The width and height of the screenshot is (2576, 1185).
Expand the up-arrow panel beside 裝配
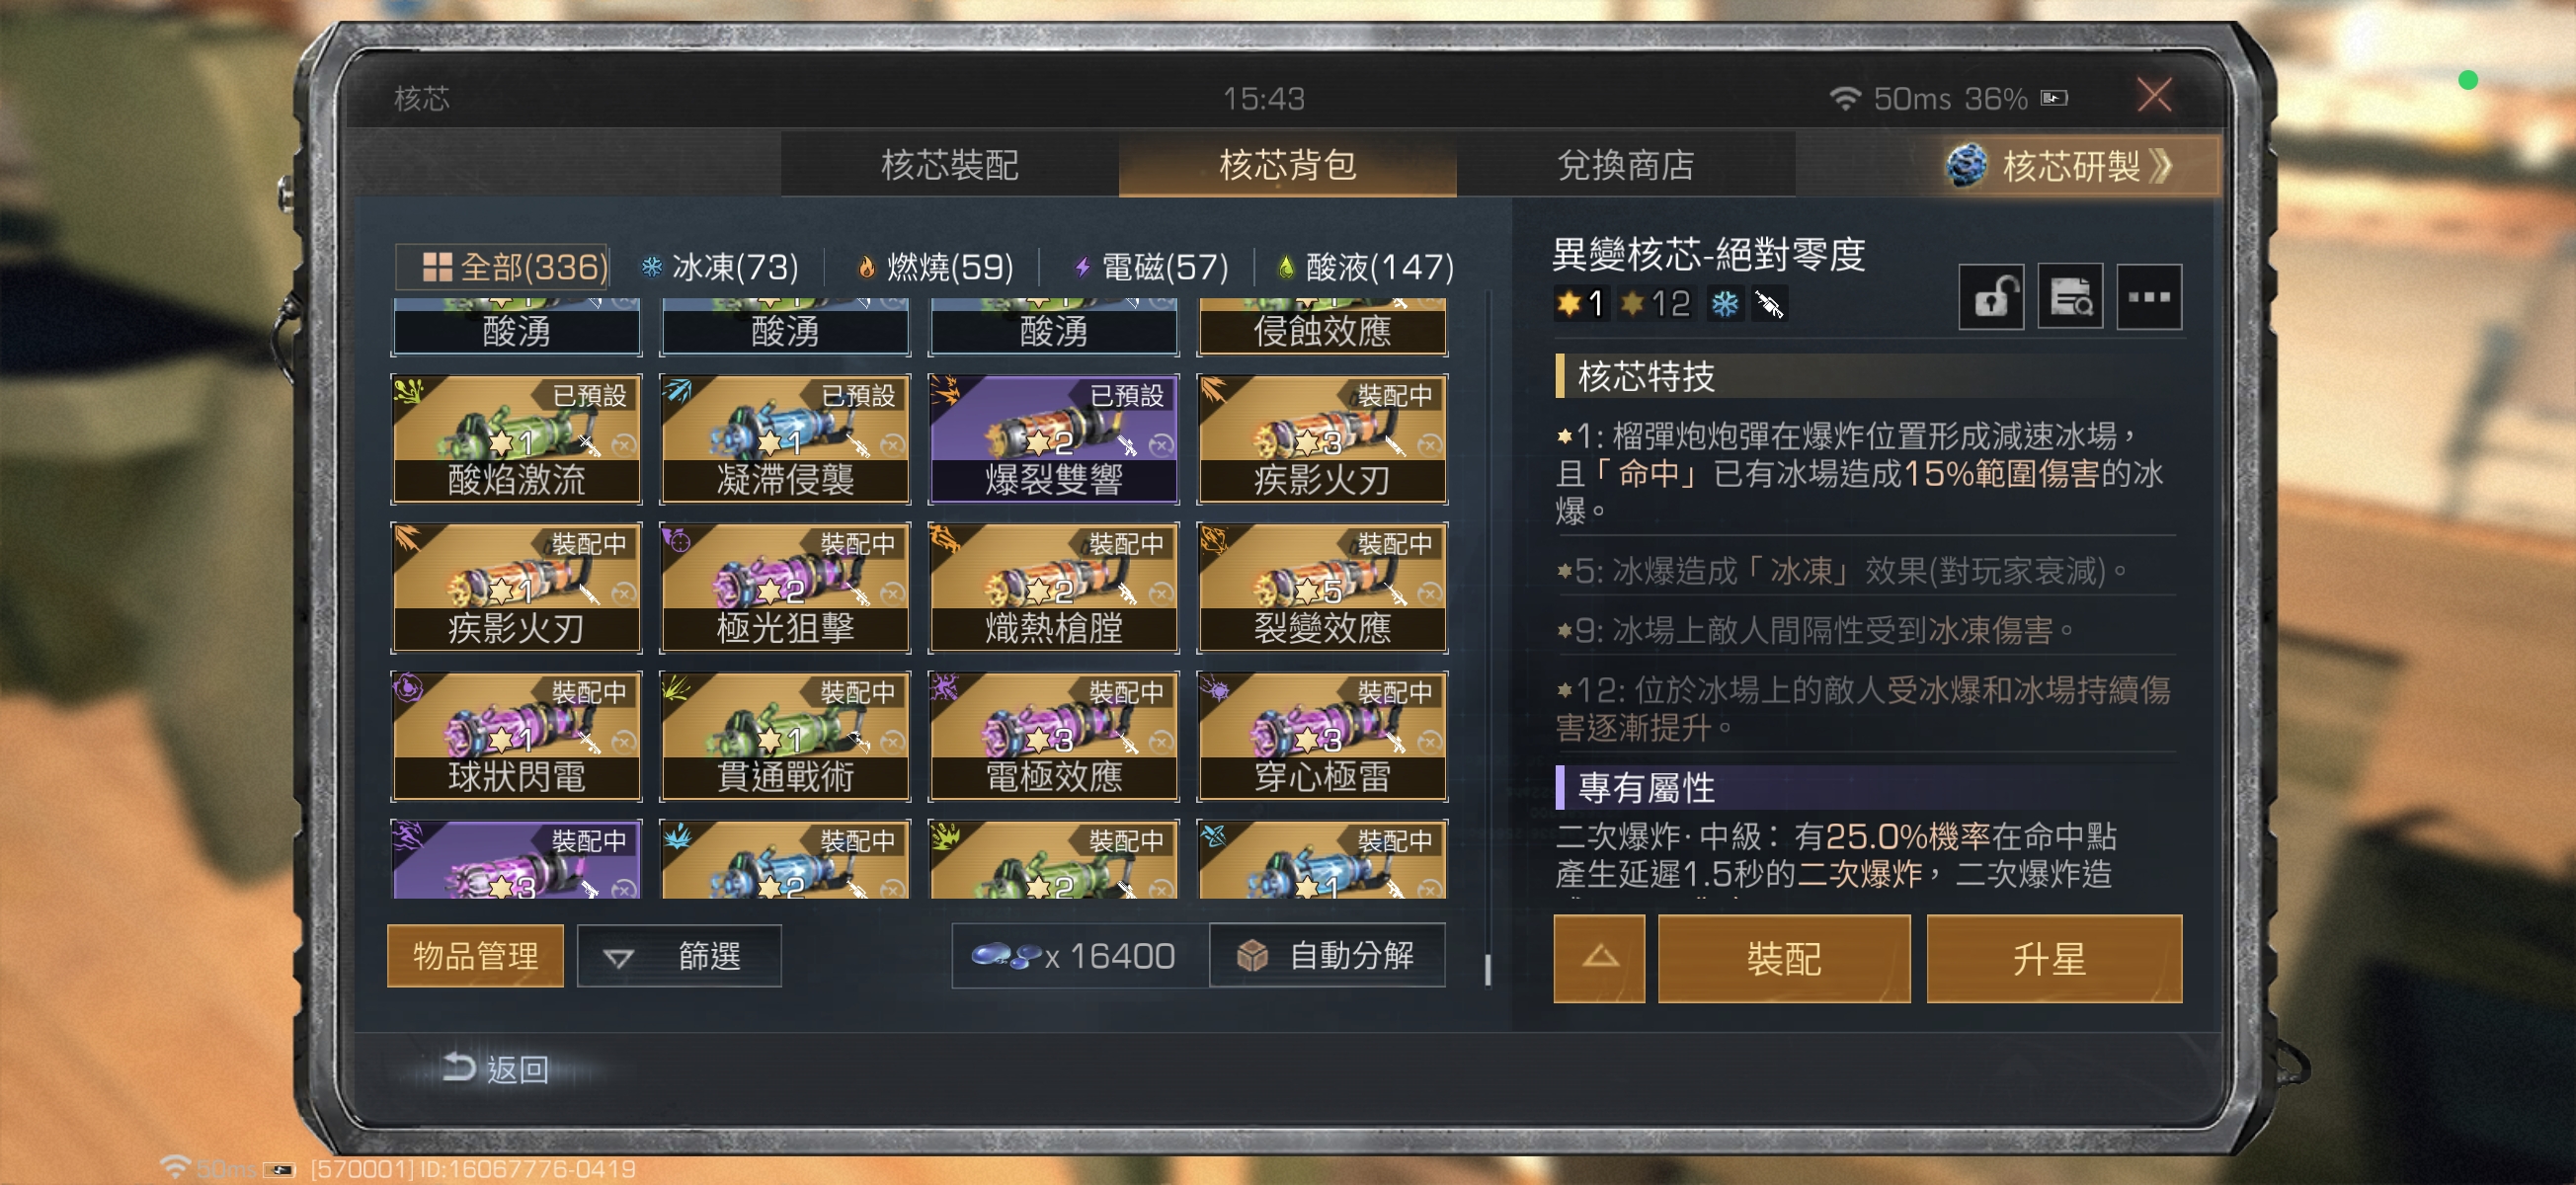coord(1599,958)
